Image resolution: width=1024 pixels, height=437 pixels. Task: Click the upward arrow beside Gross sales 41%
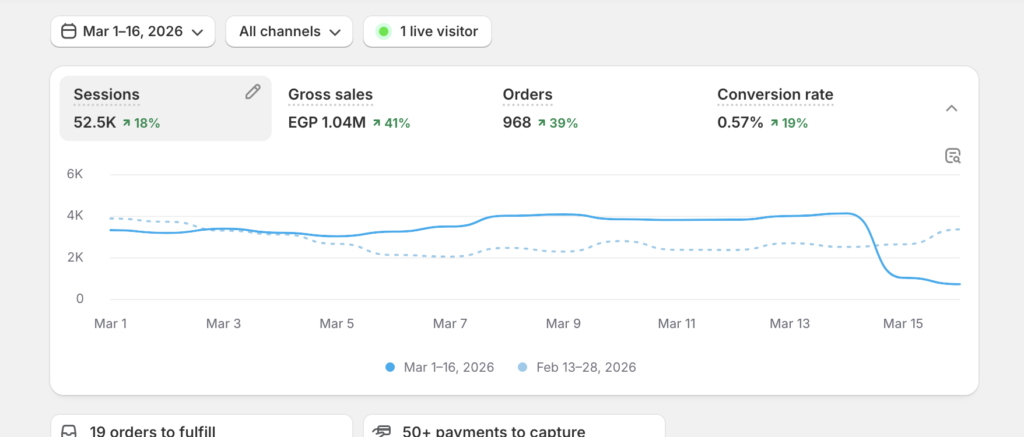coord(377,123)
